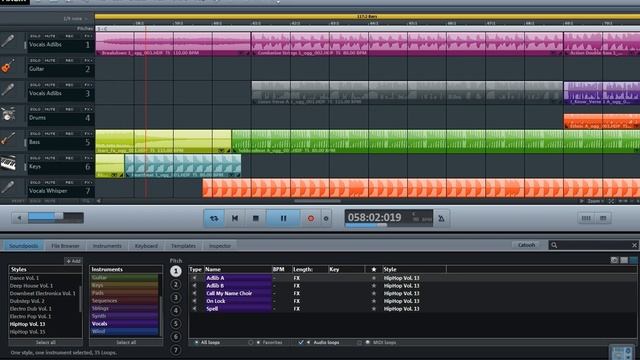Open the Keyboard tab

click(x=146, y=246)
